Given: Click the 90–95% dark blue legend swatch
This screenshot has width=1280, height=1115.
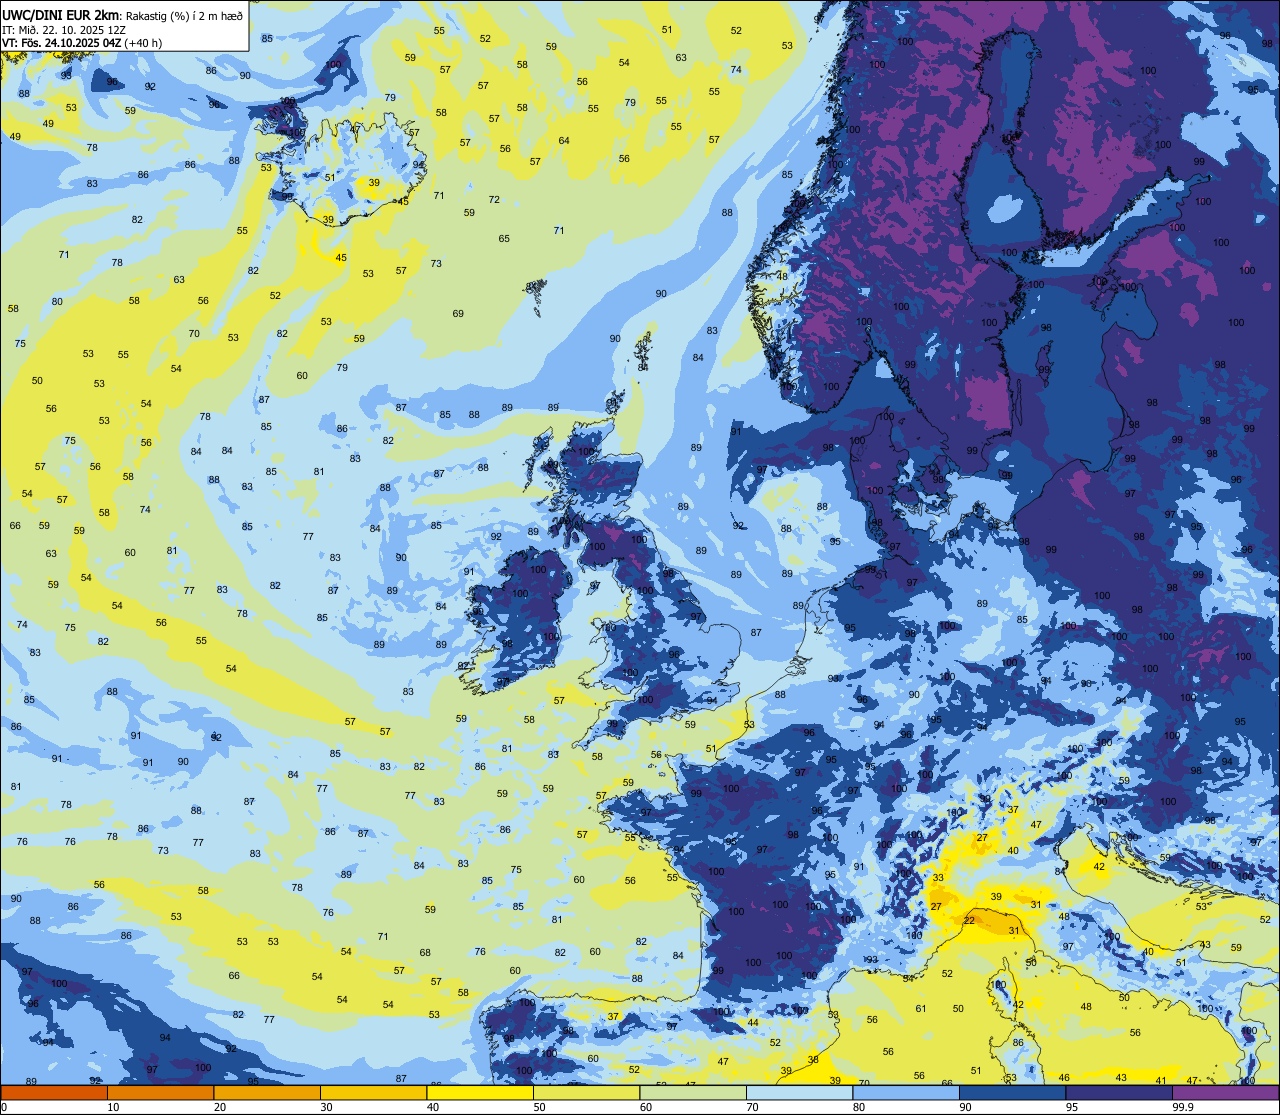Looking at the screenshot, I should (x=1012, y=1093).
